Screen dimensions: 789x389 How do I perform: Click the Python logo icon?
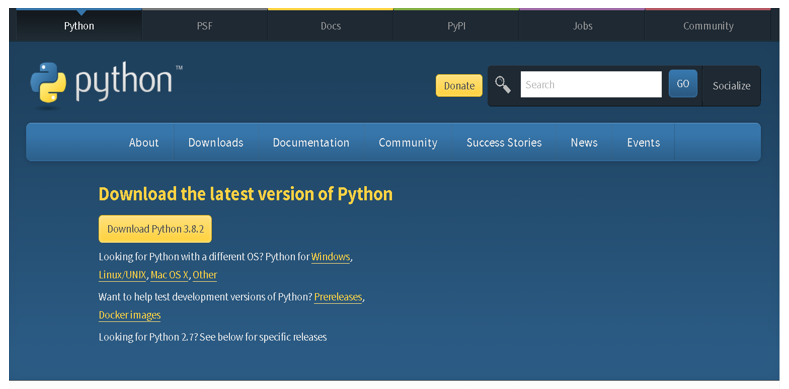pos(48,84)
